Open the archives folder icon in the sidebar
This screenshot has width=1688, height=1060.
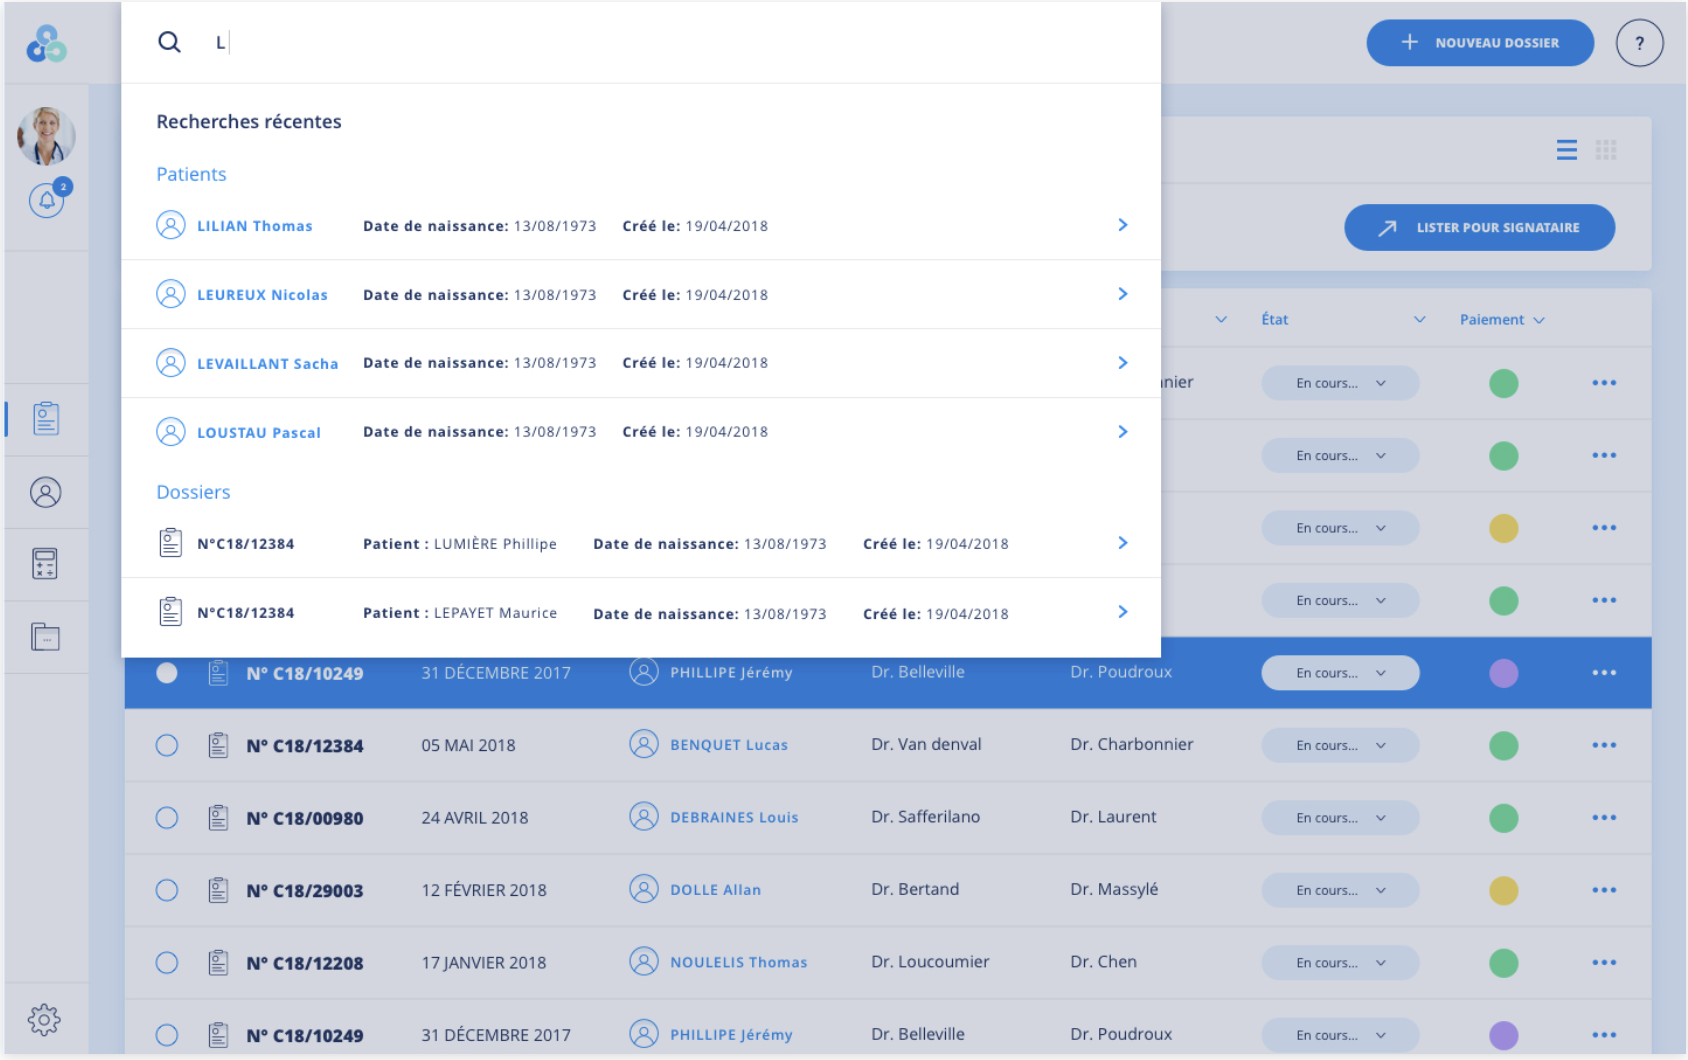pos(46,636)
